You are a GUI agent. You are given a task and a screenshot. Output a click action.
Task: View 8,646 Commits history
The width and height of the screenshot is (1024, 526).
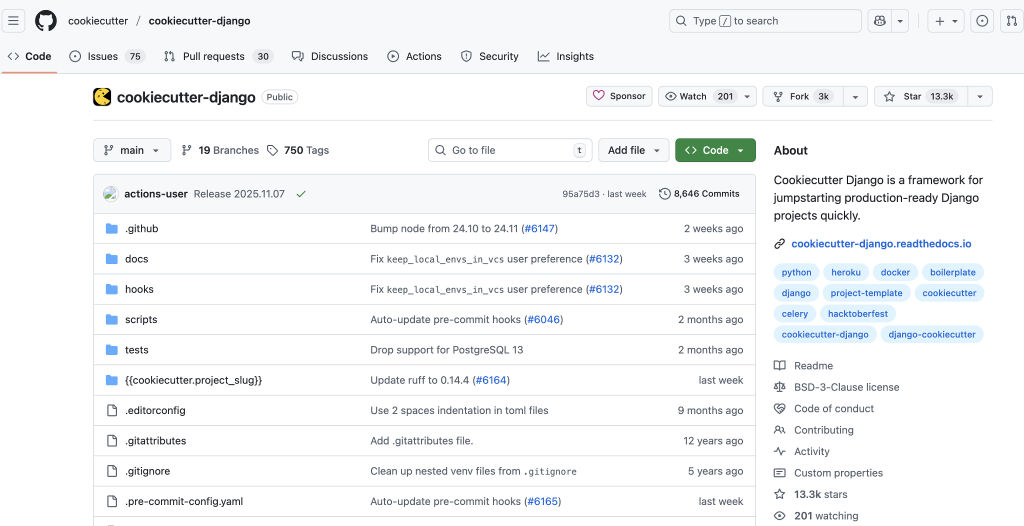point(699,194)
